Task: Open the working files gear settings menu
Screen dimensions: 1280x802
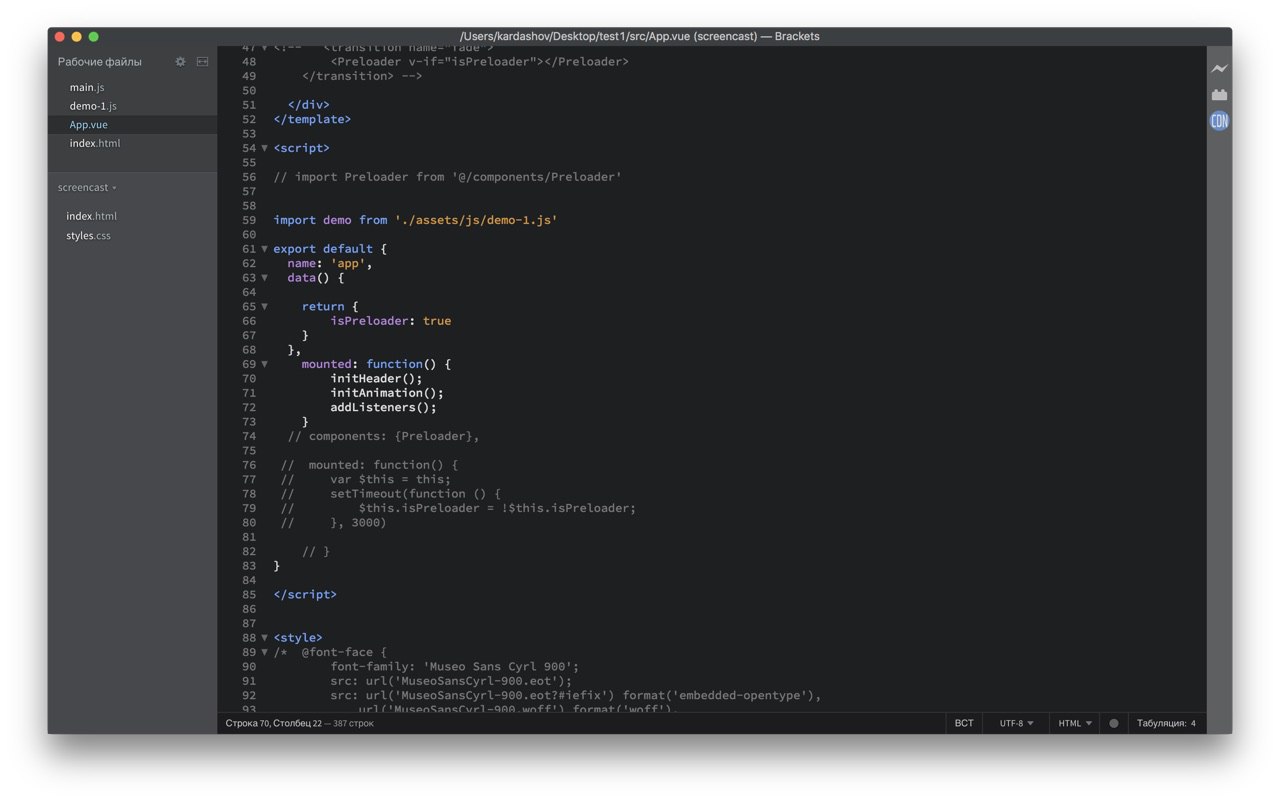Action: pyautogui.click(x=180, y=62)
